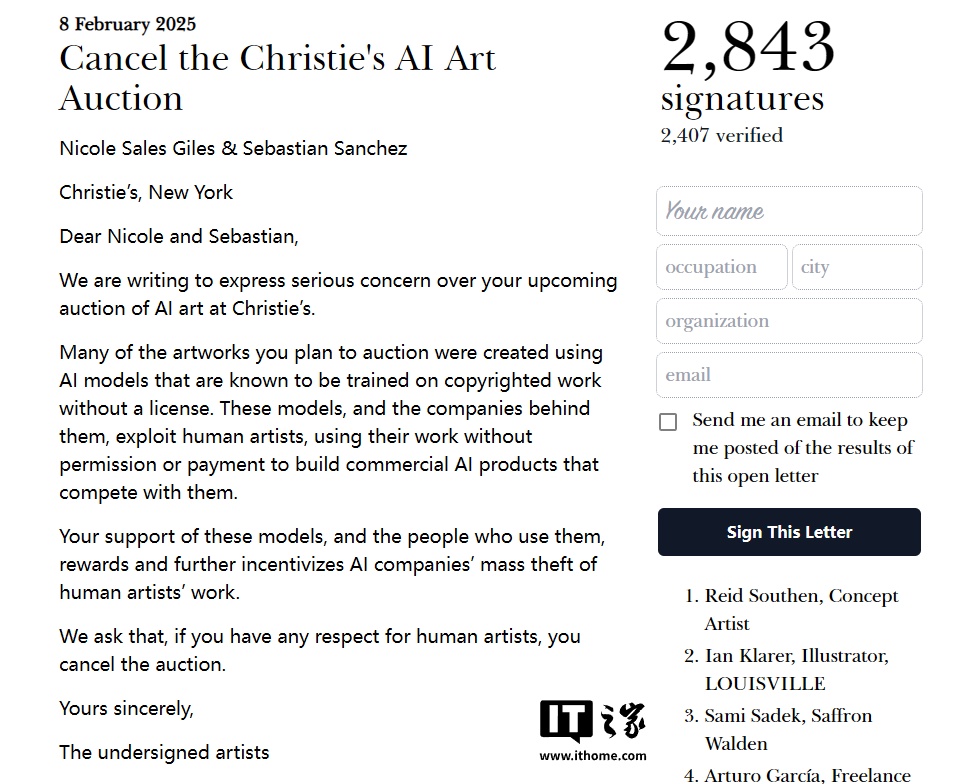The width and height of the screenshot is (965, 784).
Task: Click the Sign This Letter button
Action: [789, 532]
